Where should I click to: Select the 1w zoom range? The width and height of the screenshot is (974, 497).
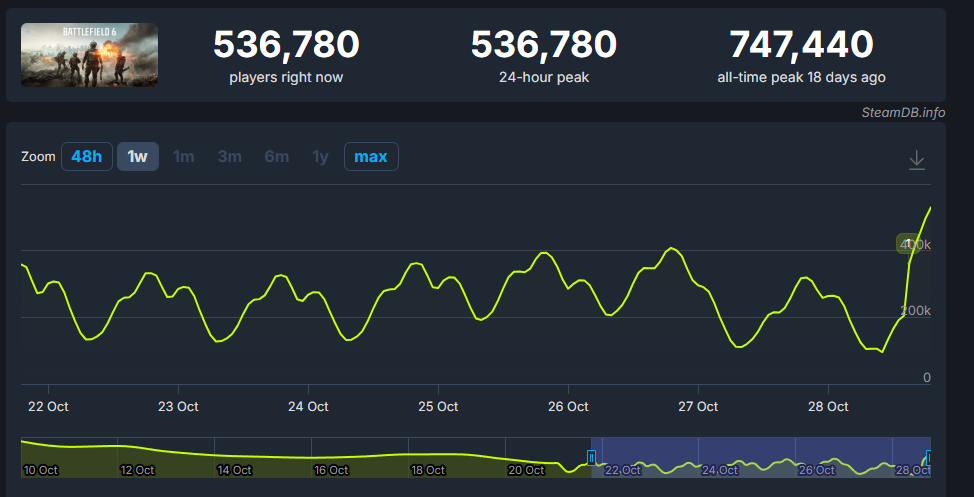pos(138,157)
